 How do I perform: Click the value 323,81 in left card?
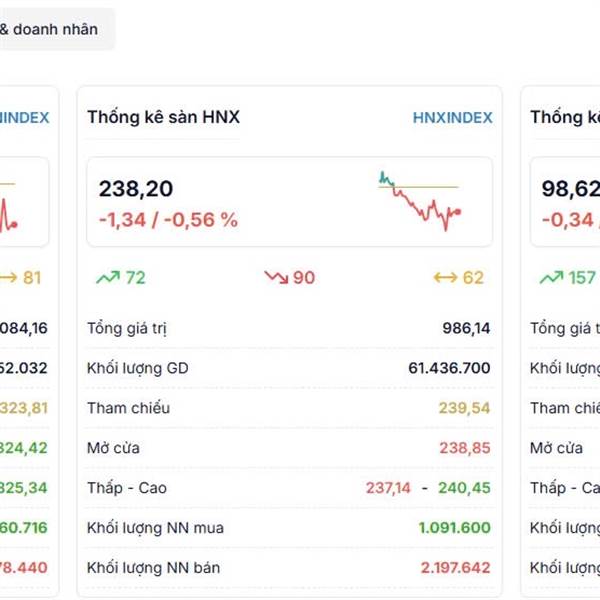point(24,408)
